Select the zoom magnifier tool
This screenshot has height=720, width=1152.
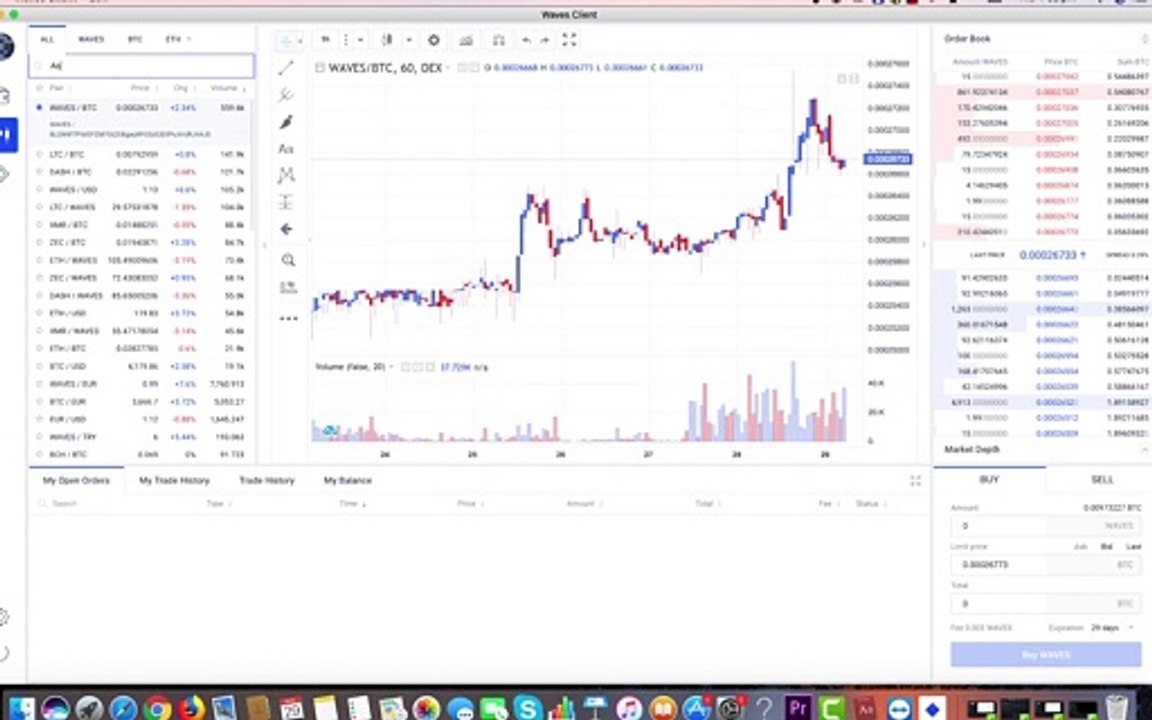pos(288,260)
